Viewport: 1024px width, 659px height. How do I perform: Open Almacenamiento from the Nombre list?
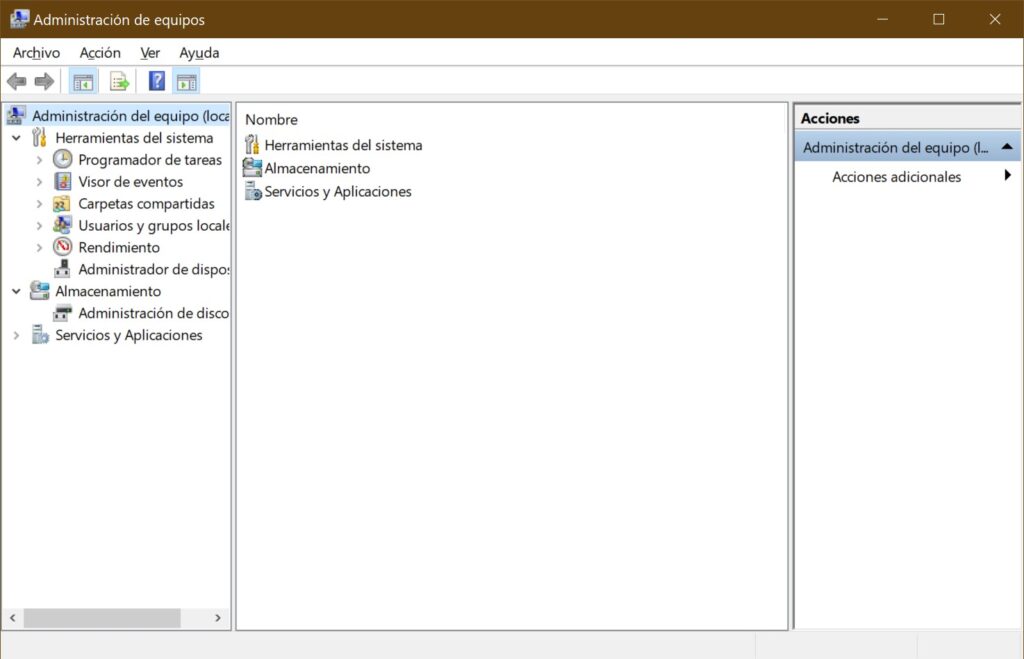317,168
